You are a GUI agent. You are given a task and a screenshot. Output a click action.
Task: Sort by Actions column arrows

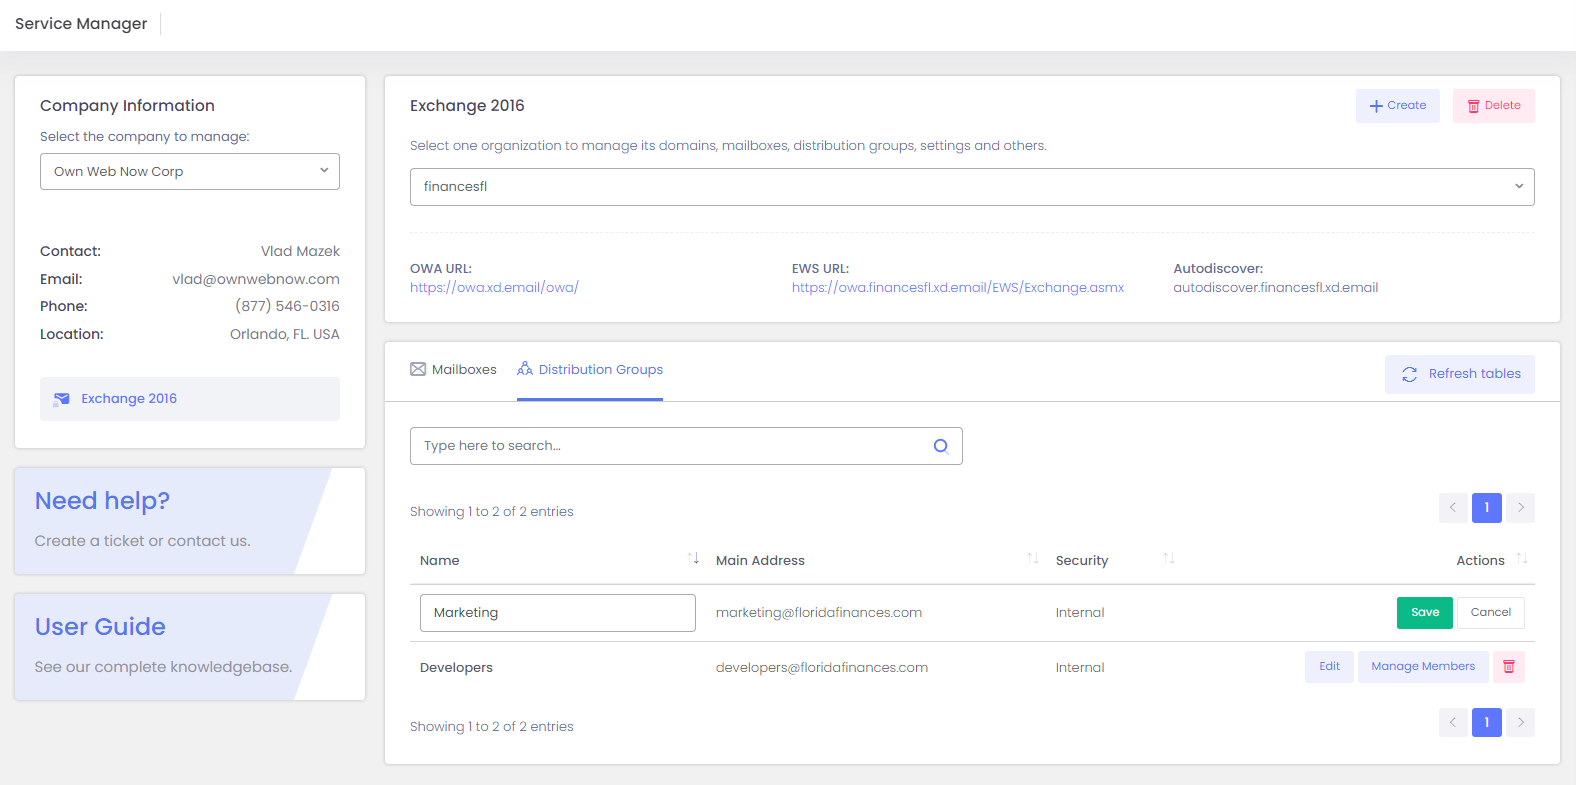tap(1521, 559)
